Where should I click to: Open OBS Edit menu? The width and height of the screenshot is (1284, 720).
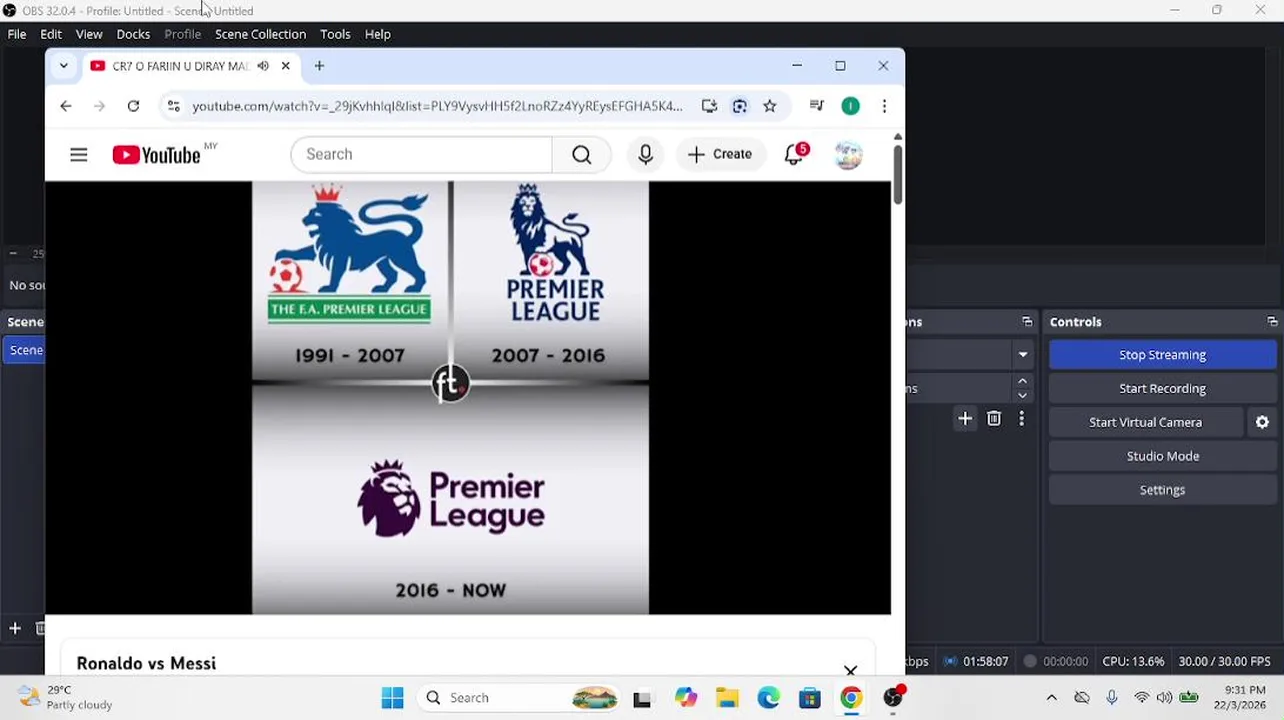[x=51, y=34]
